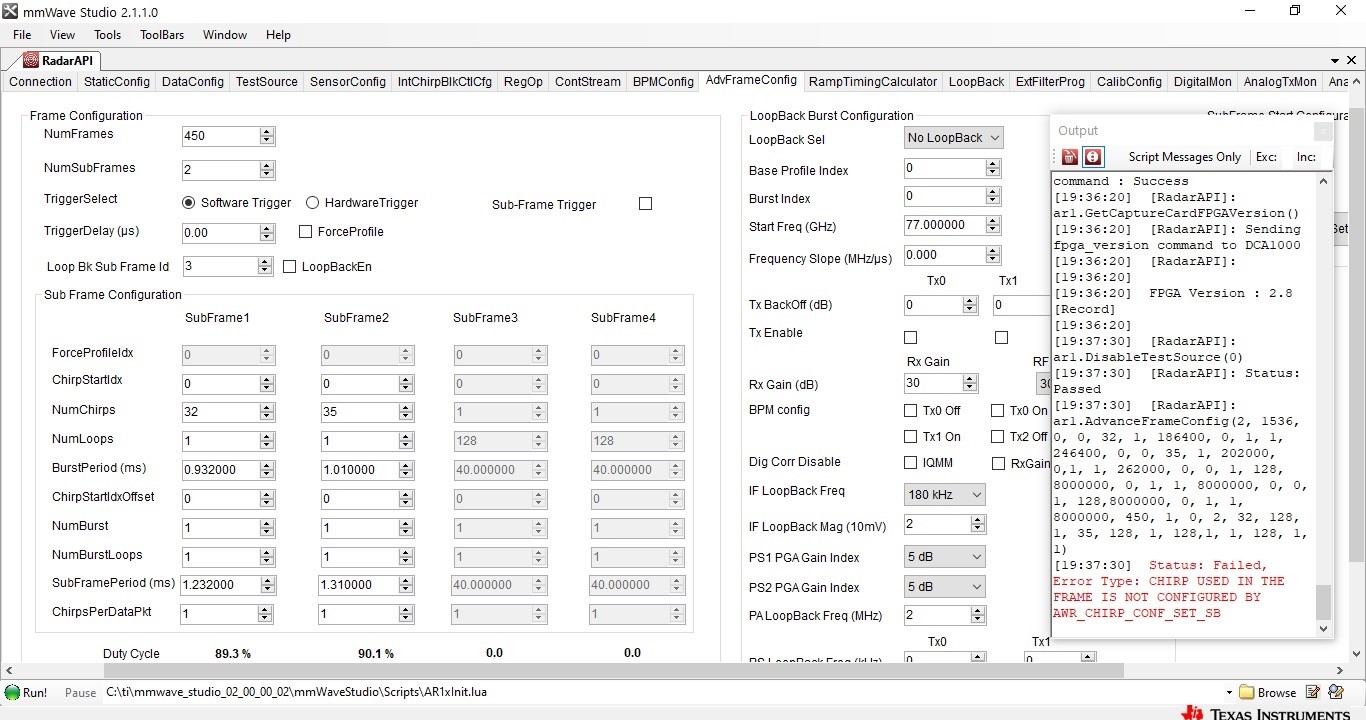Click the Run! script button
The width and height of the screenshot is (1366, 720).
(x=26, y=692)
